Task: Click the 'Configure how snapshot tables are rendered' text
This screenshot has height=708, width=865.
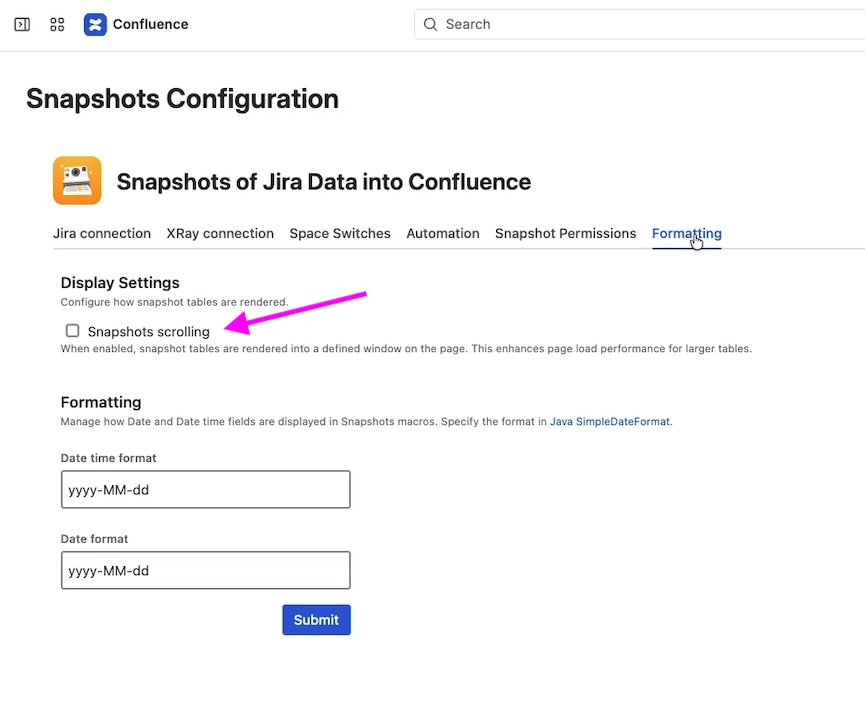Action: tap(174, 302)
